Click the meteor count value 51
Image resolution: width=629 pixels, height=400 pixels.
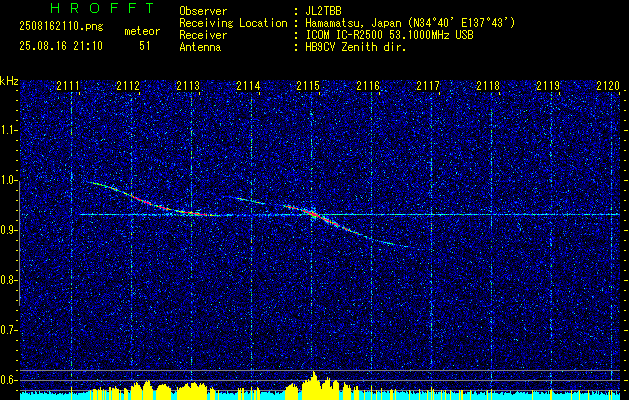145,46
